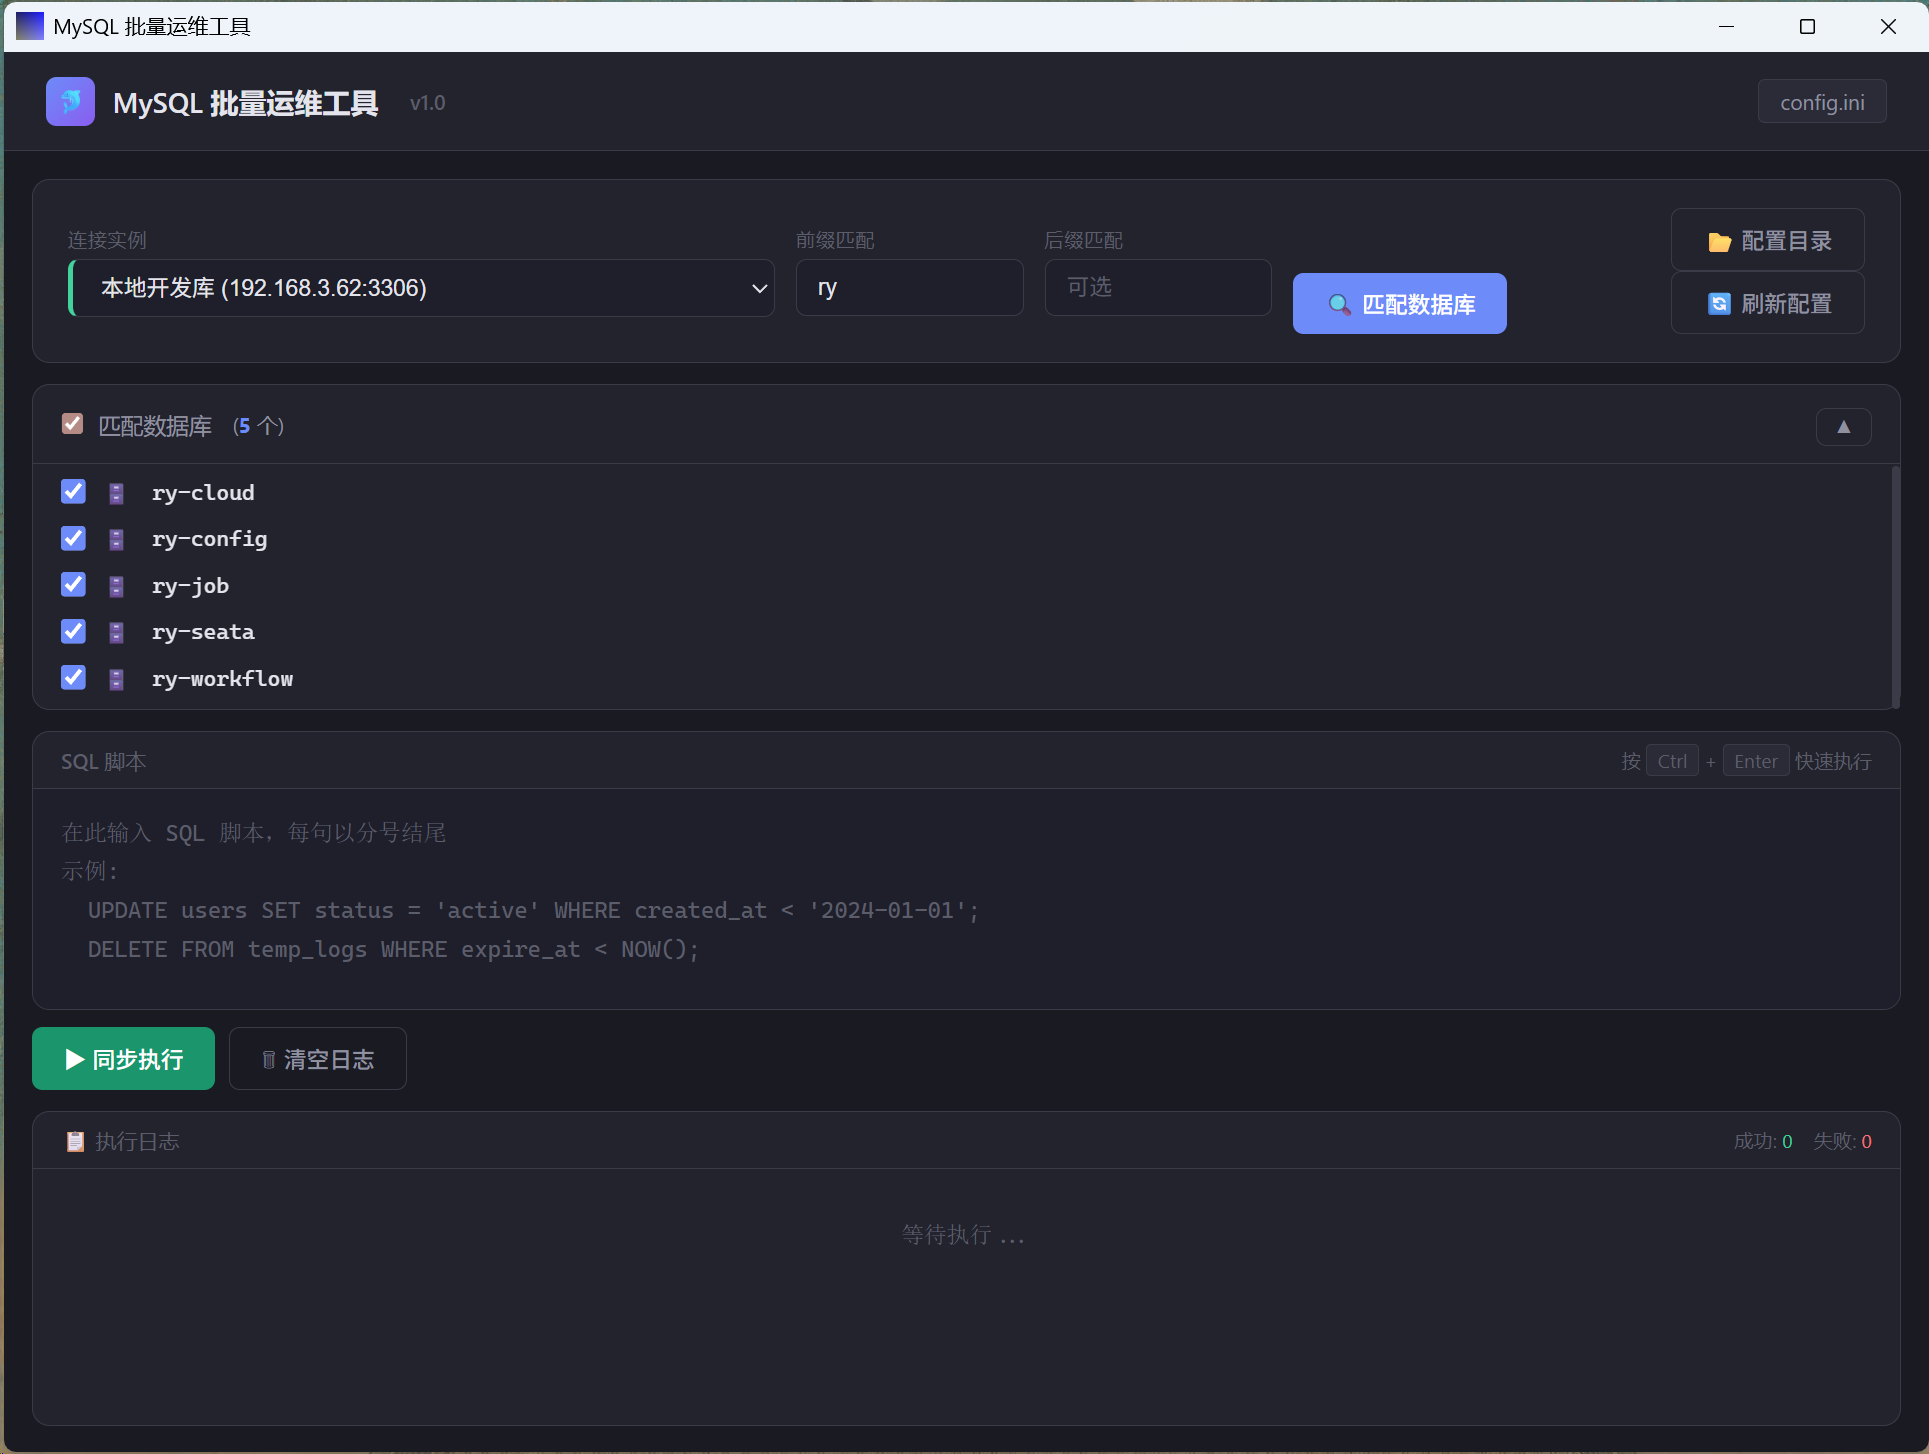Click the database icon beside ry-cloud
The image size is (1929, 1454).
(116, 493)
